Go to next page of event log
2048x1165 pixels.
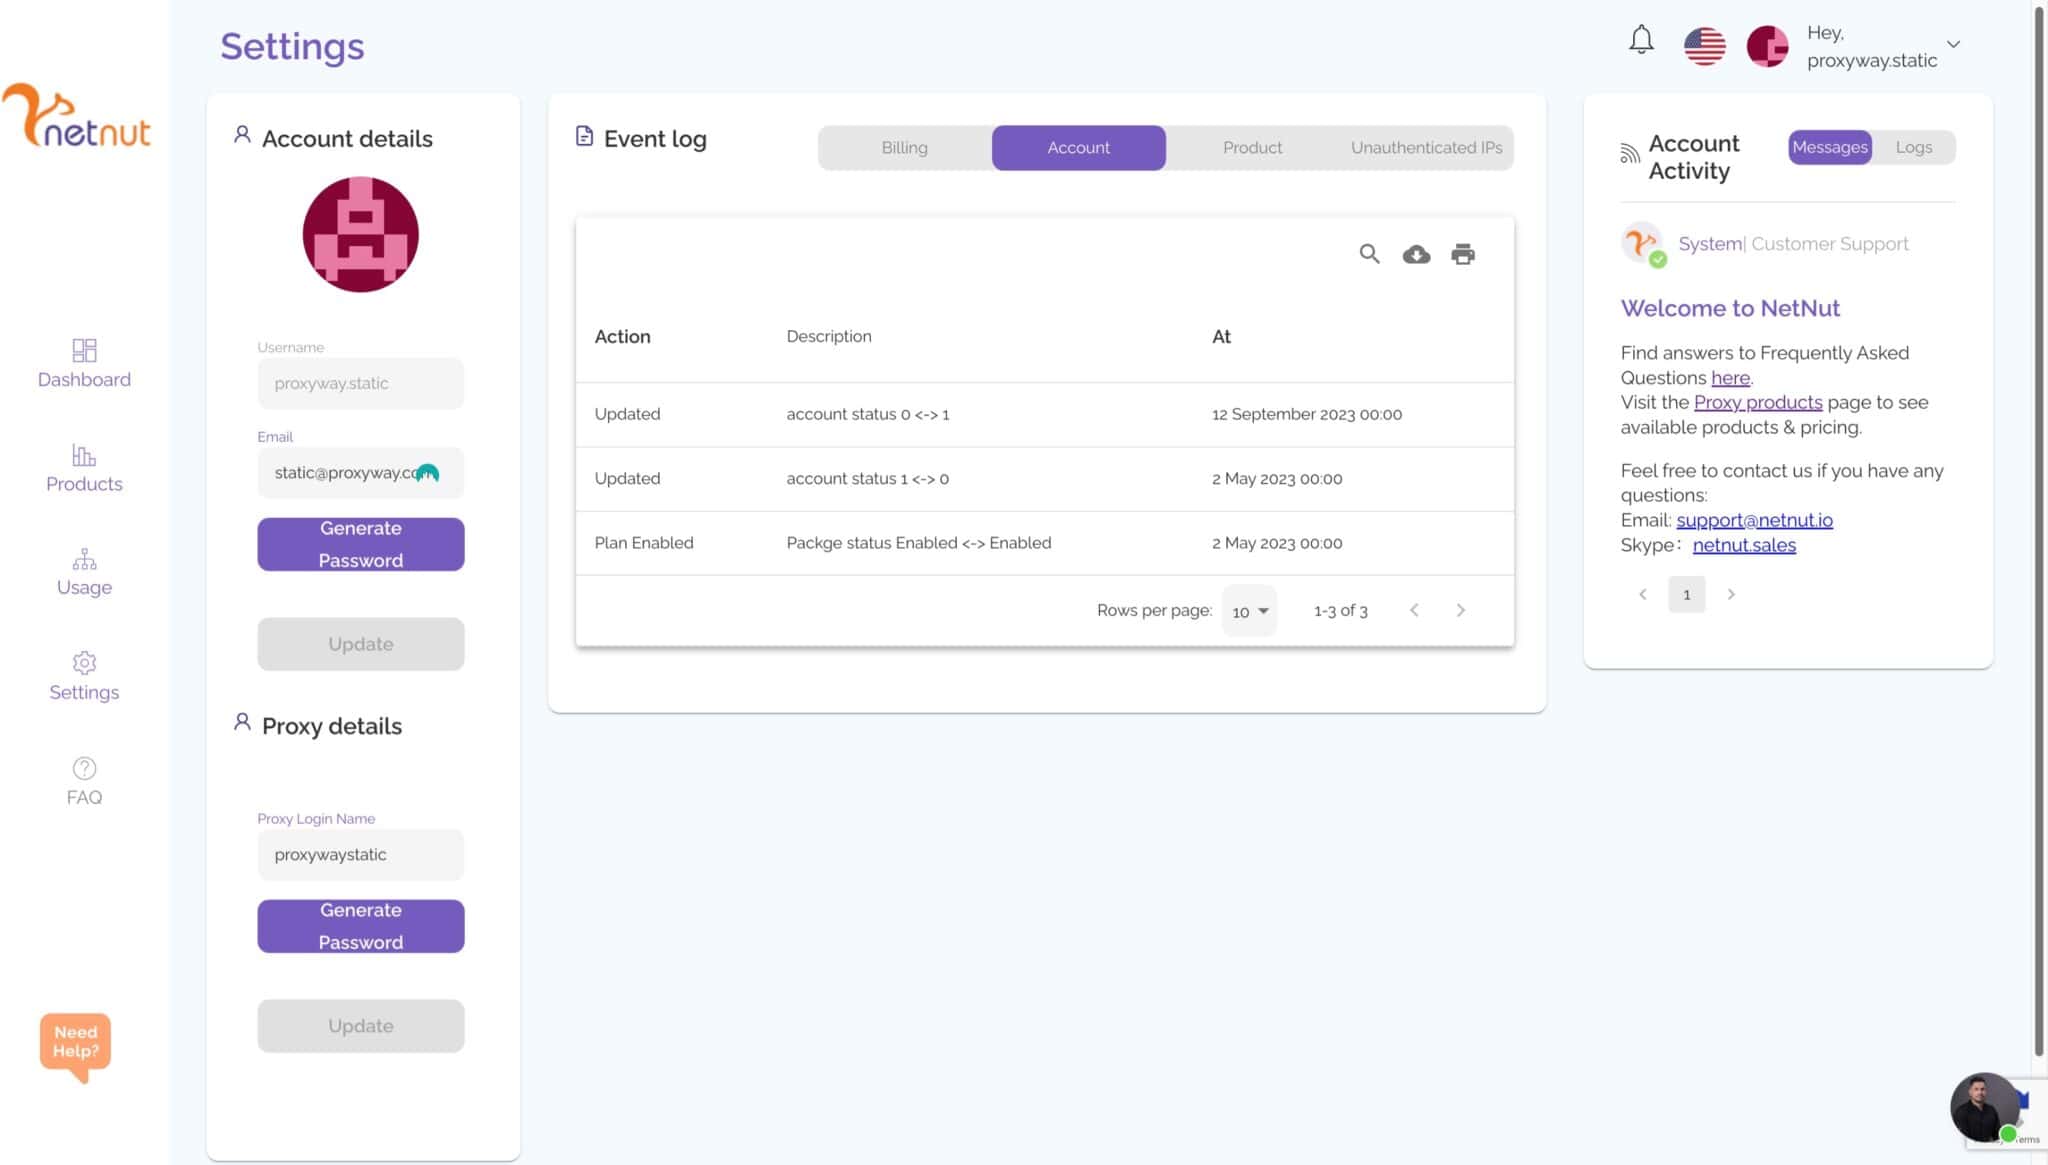[x=1460, y=610]
